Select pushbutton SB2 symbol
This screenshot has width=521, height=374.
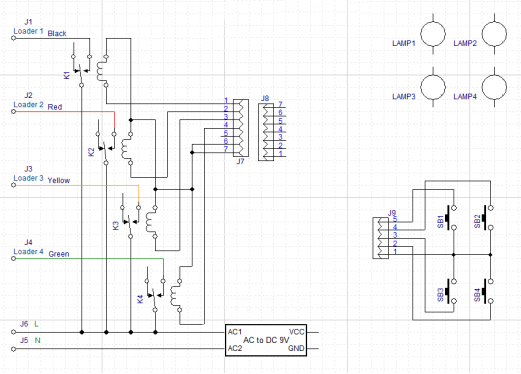tap(487, 218)
